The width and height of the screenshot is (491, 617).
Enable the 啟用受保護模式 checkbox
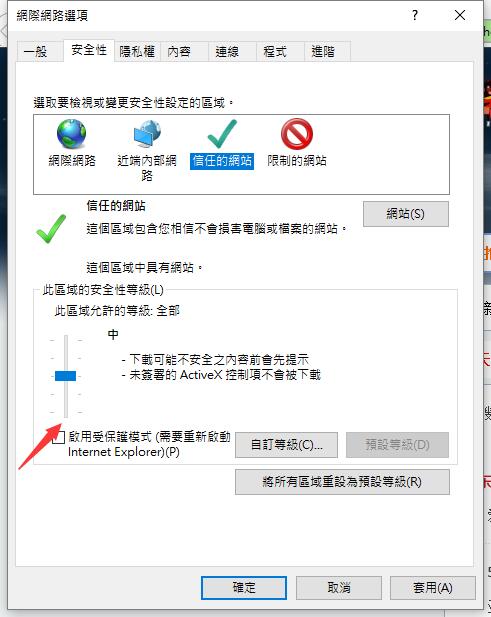coord(59,437)
